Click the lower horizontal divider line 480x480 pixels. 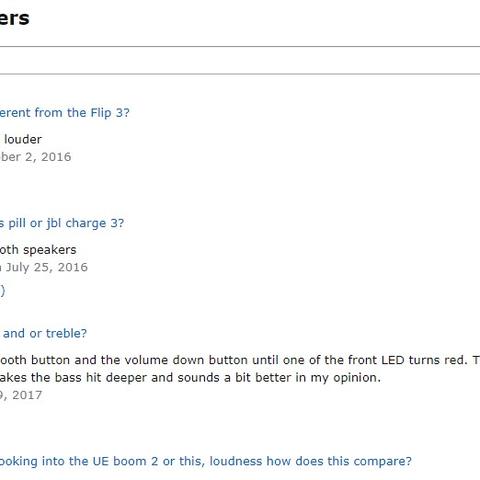240,74
